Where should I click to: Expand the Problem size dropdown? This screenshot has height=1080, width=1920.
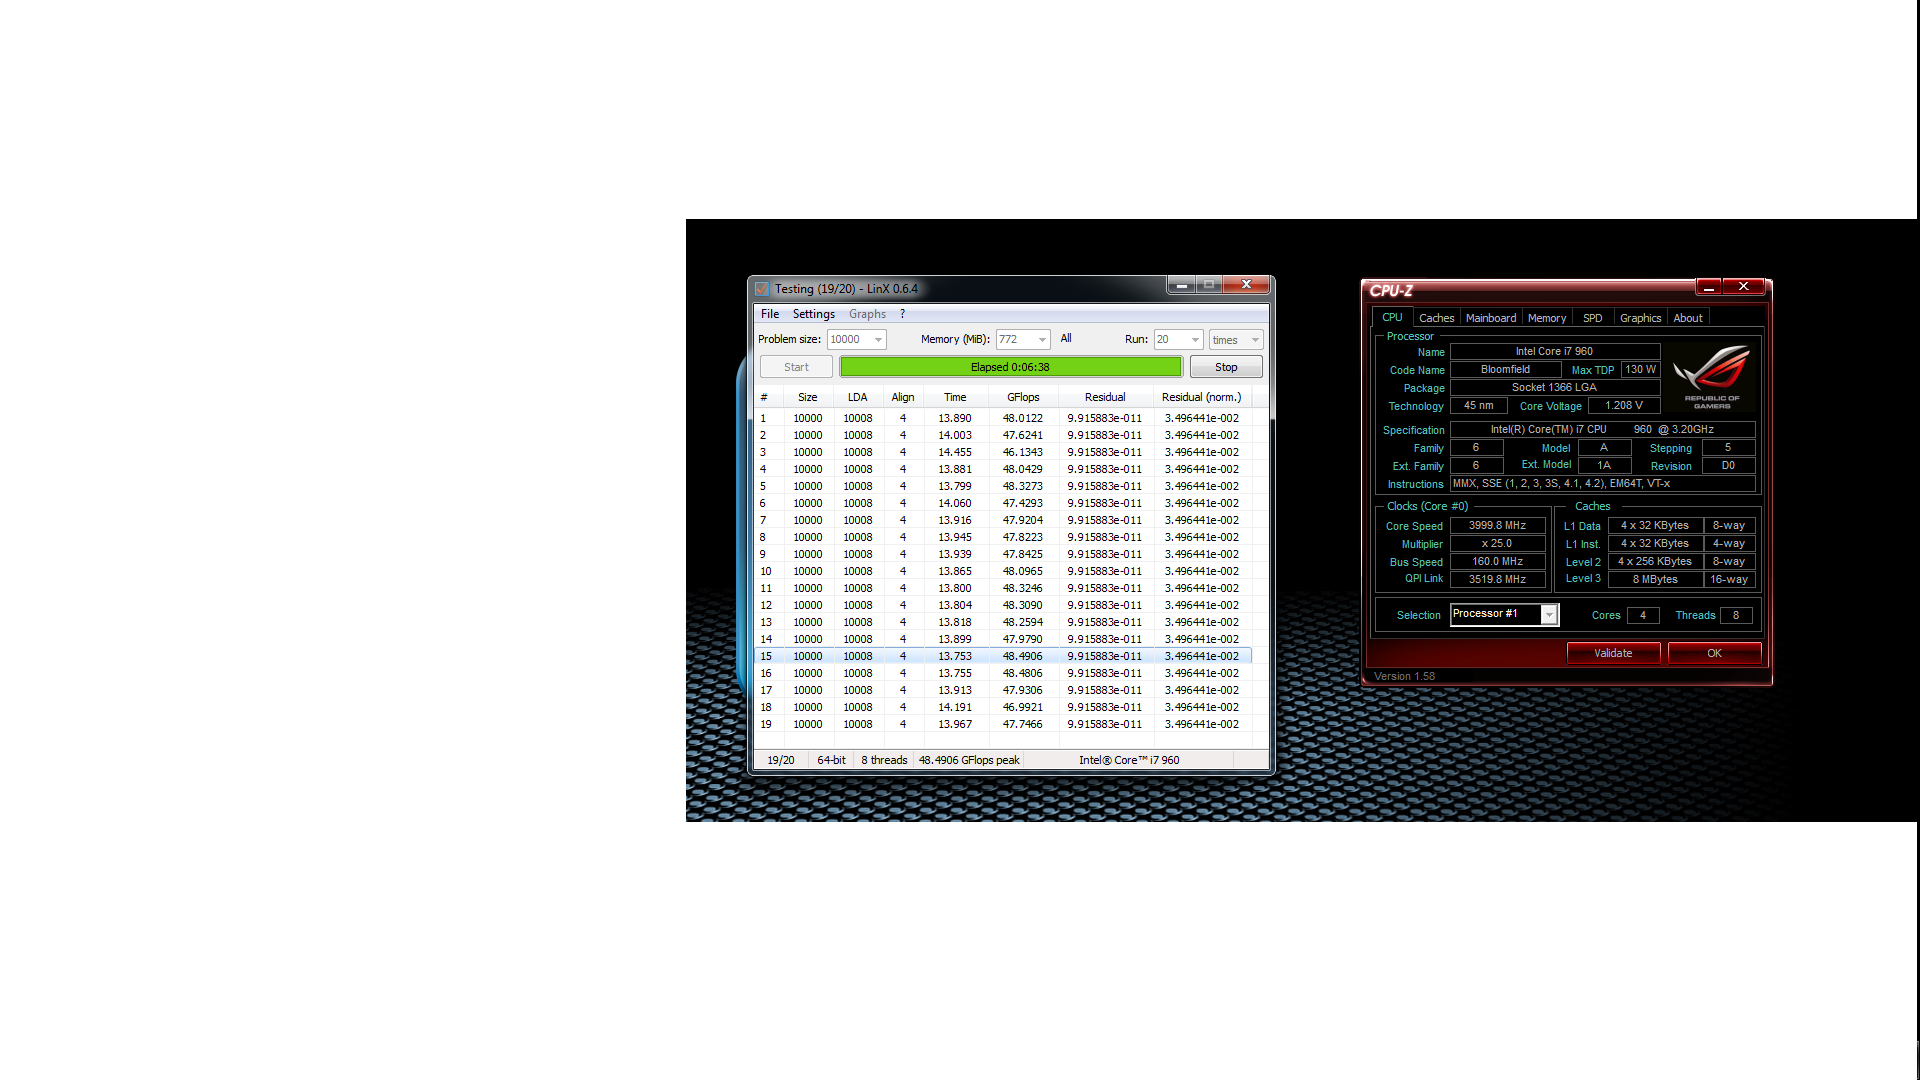point(878,340)
